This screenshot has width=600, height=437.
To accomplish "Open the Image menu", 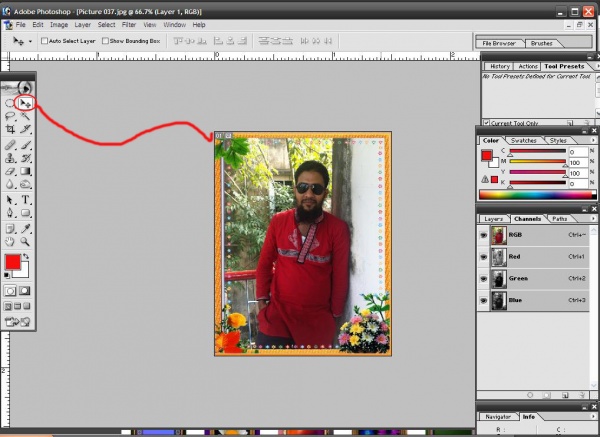I will (x=59, y=24).
